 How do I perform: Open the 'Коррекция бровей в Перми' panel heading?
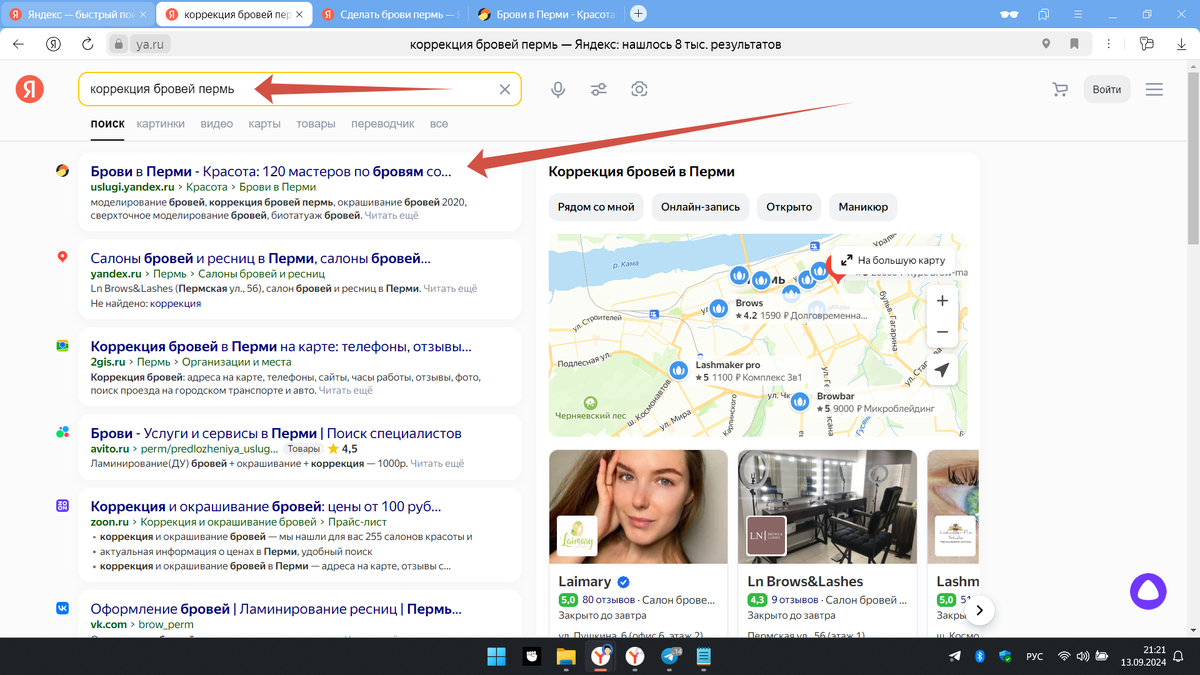[x=641, y=171]
